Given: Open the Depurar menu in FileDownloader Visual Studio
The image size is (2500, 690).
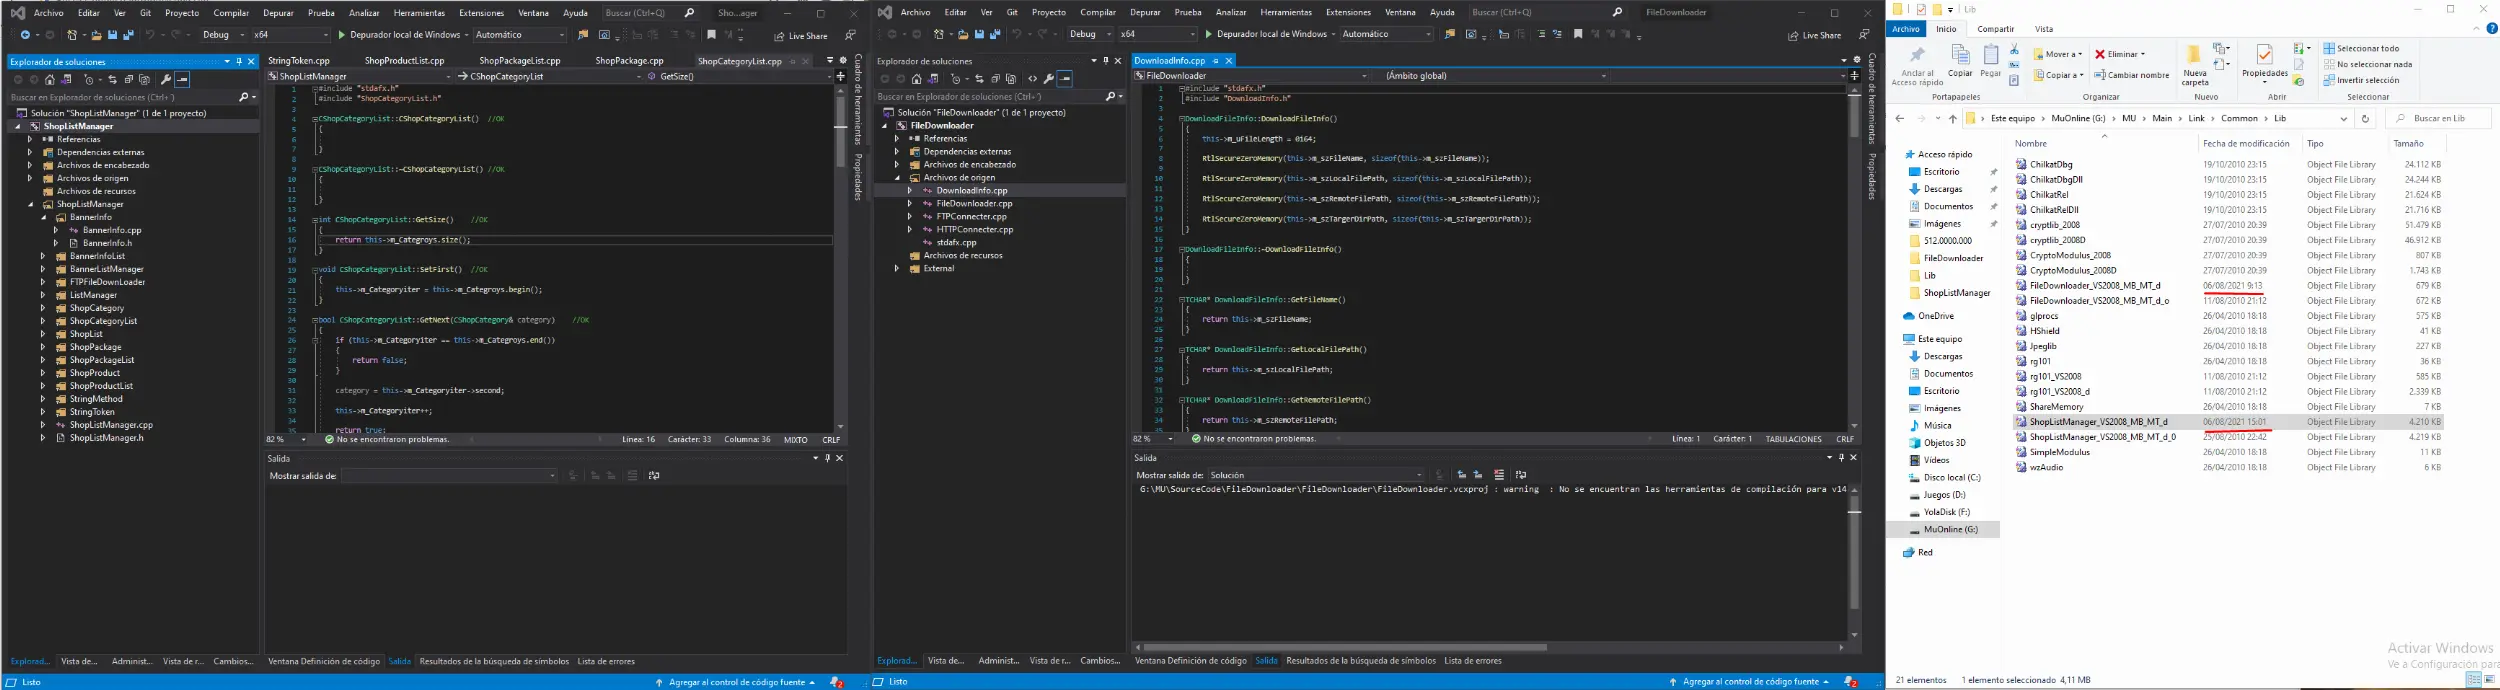Looking at the screenshot, I should (x=1145, y=12).
